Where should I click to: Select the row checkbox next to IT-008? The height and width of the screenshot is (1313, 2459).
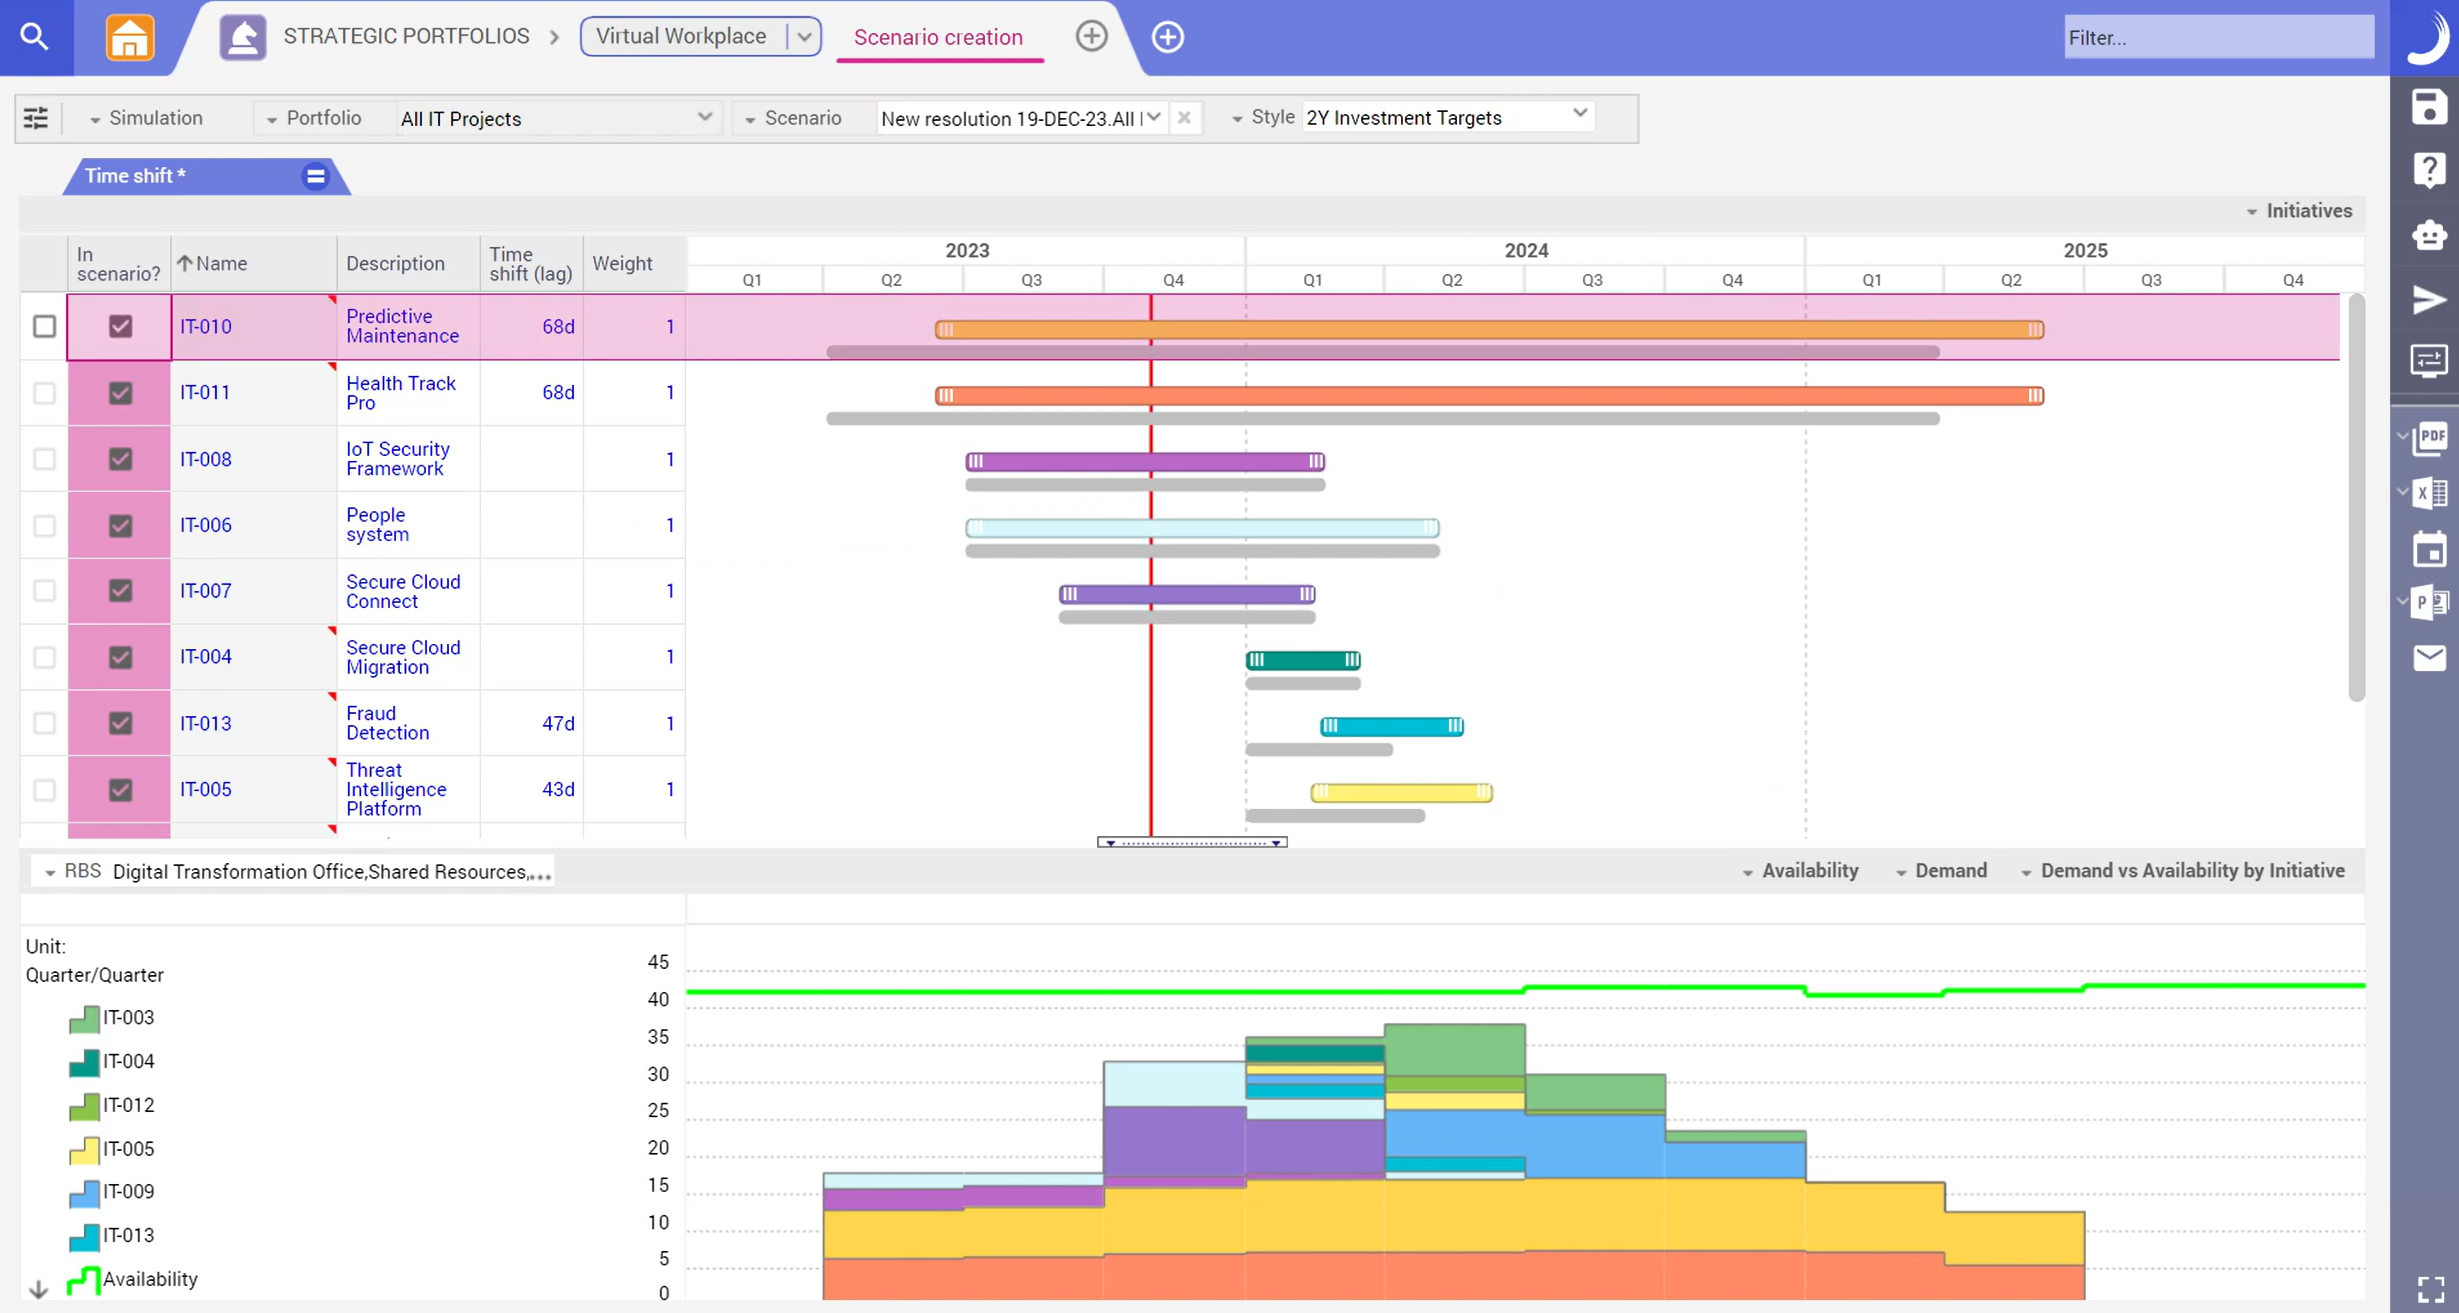point(44,459)
